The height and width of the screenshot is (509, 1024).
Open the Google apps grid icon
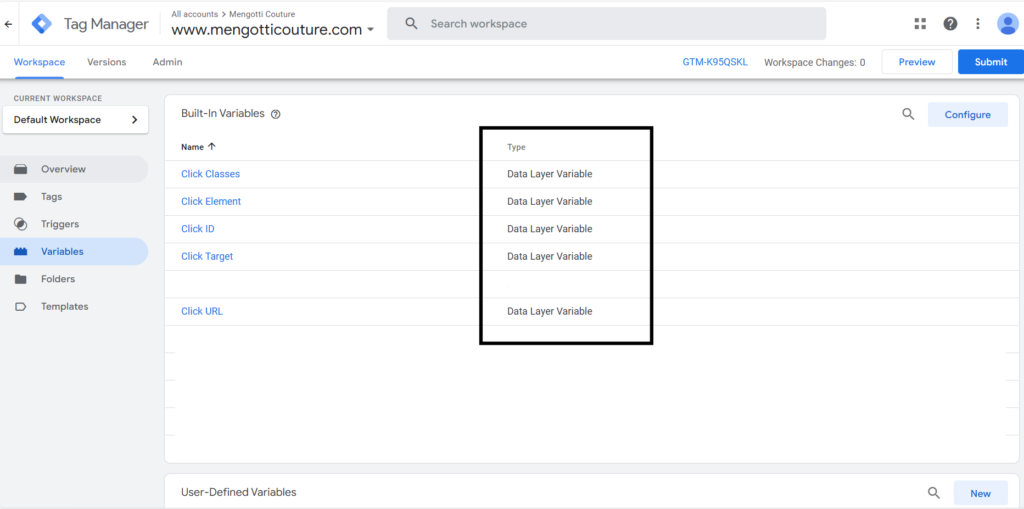pos(920,24)
